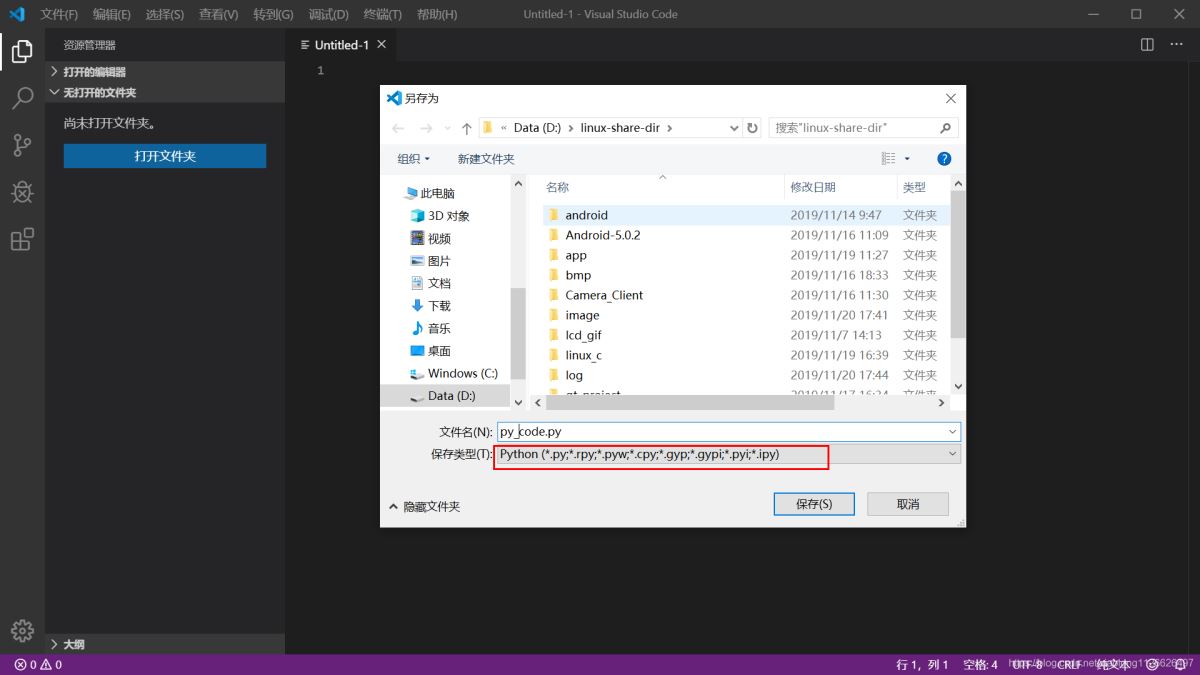Click the blue Help question mark icon

coord(943,157)
